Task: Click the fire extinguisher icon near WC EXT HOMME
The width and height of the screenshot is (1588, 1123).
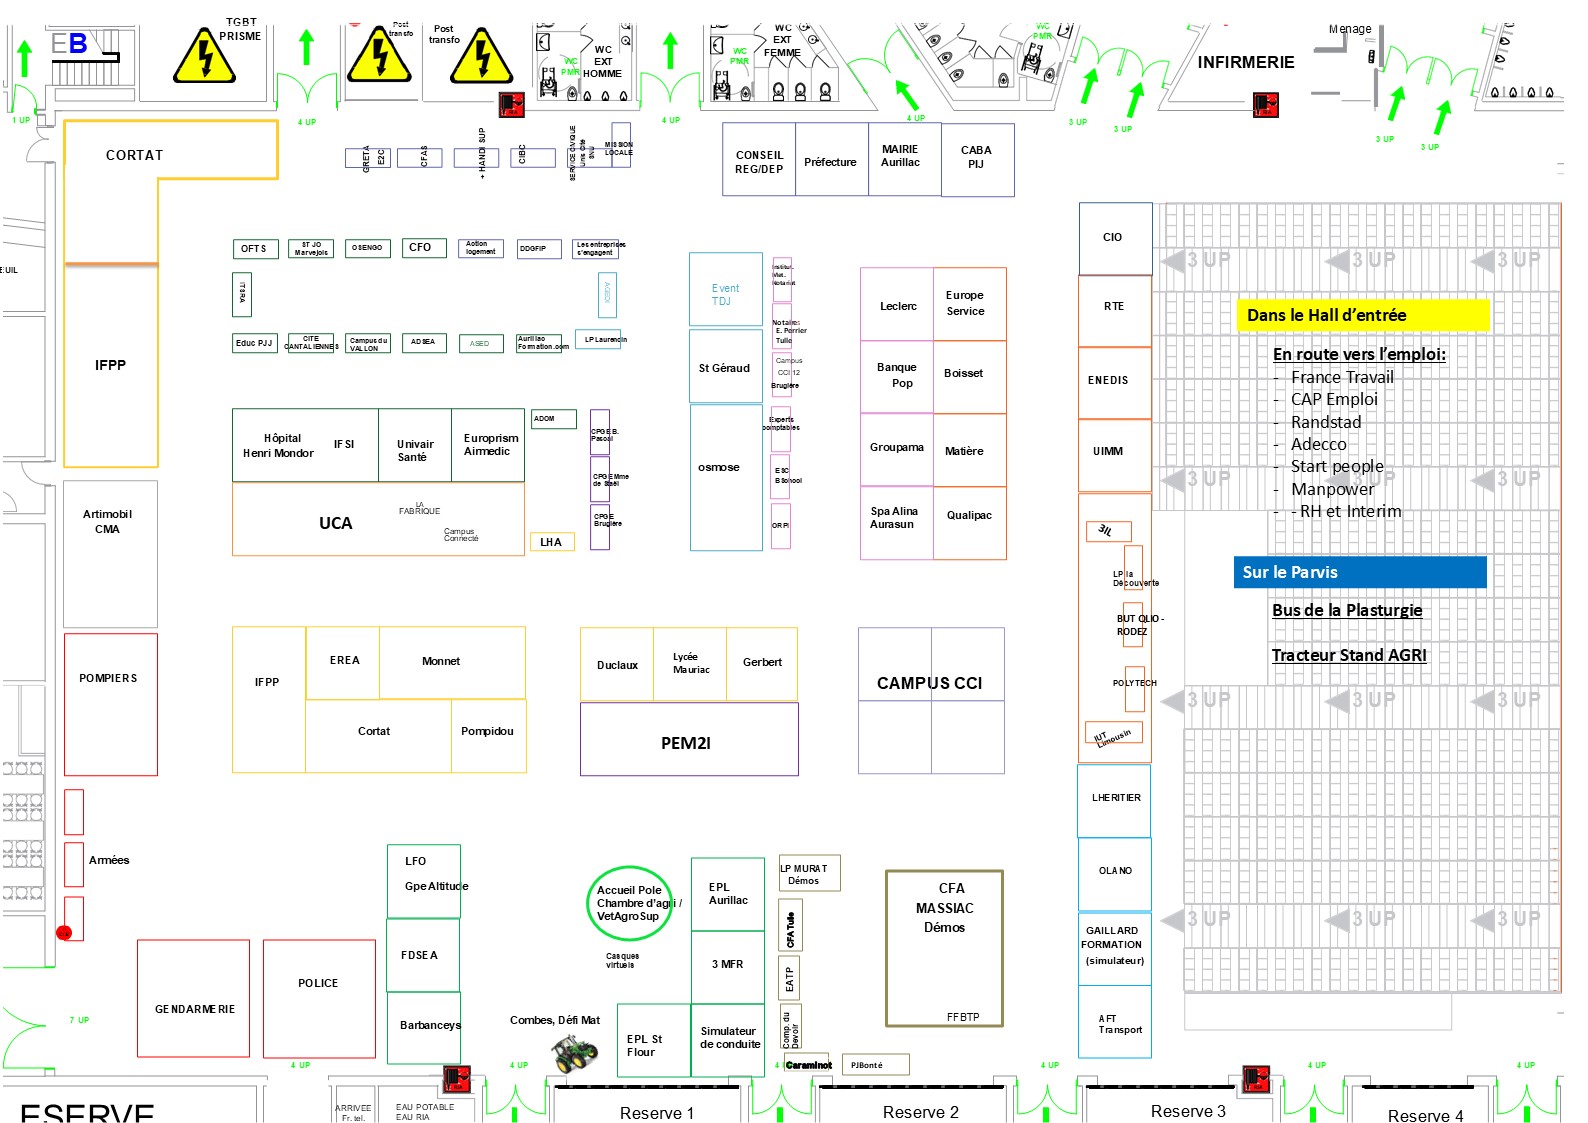Action: click(x=512, y=103)
